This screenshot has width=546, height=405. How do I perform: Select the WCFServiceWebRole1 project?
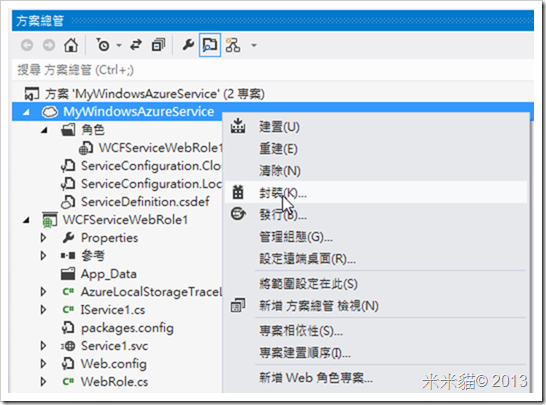[x=125, y=220]
